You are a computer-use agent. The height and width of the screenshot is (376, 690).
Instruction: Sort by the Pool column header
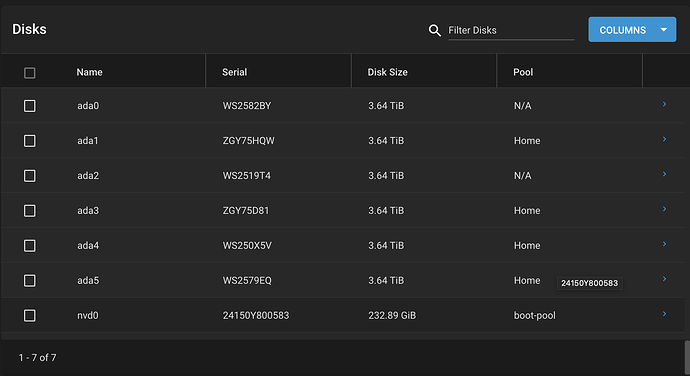523,72
